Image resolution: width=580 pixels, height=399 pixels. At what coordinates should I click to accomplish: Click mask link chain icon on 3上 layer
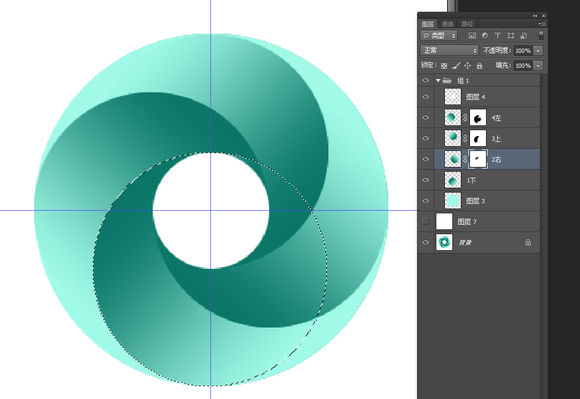(465, 138)
